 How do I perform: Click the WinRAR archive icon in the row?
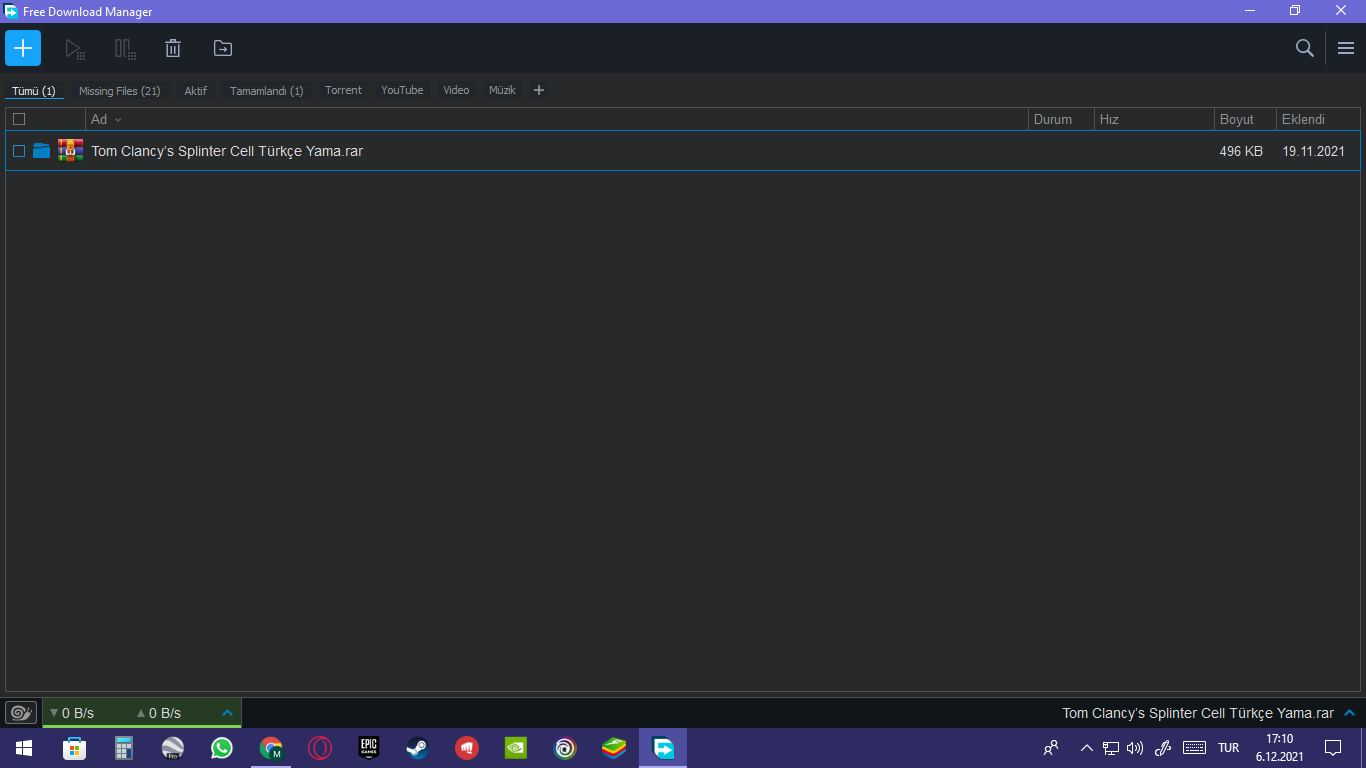(70, 151)
